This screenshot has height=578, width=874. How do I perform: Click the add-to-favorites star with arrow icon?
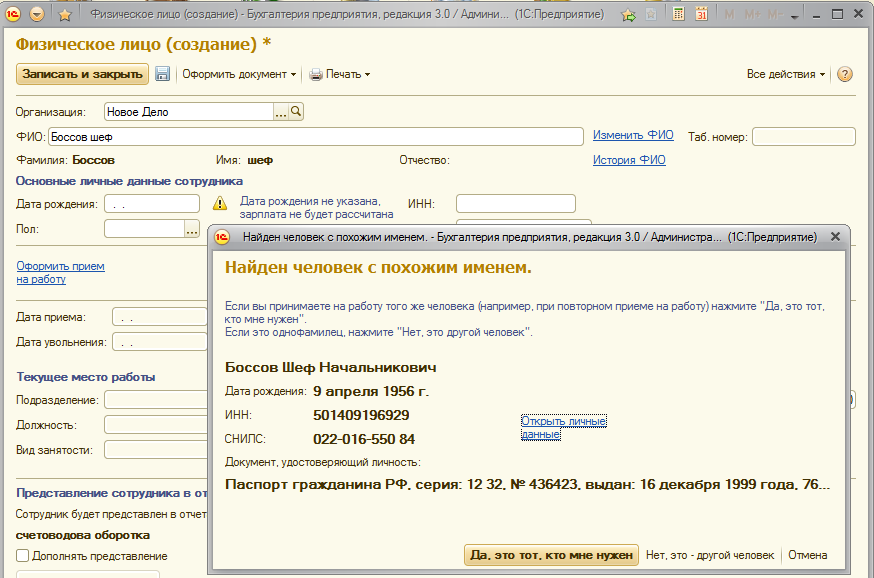628,15
